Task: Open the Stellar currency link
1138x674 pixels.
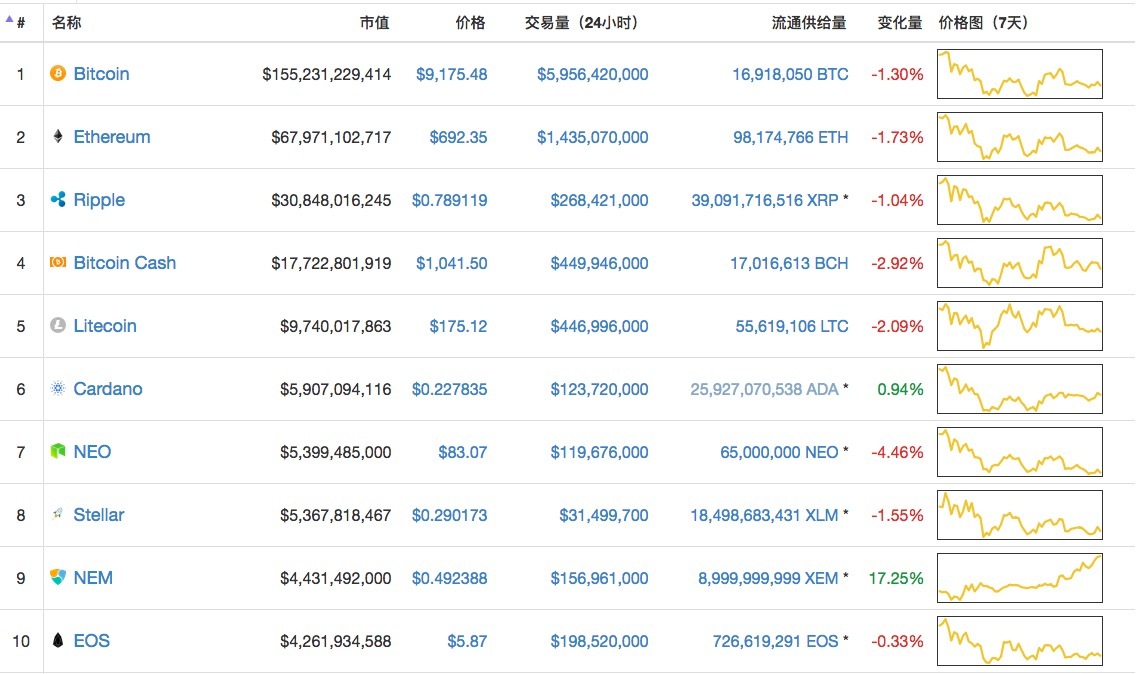Action: click(x=99, y=515)
